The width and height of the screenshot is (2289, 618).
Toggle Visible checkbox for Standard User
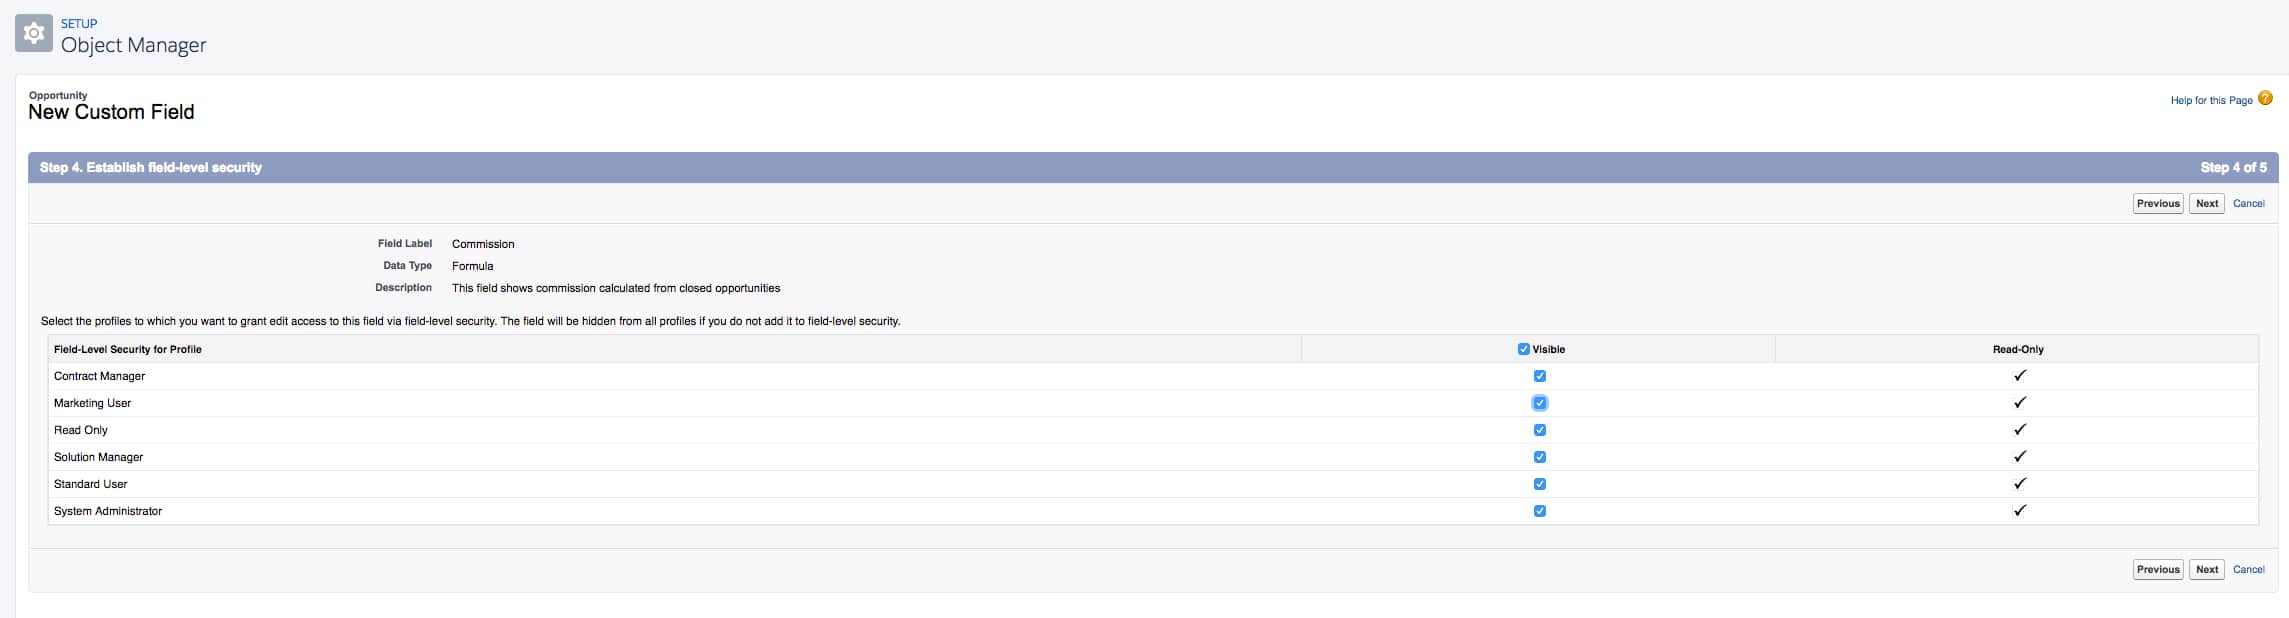(x=1539, y=484)
